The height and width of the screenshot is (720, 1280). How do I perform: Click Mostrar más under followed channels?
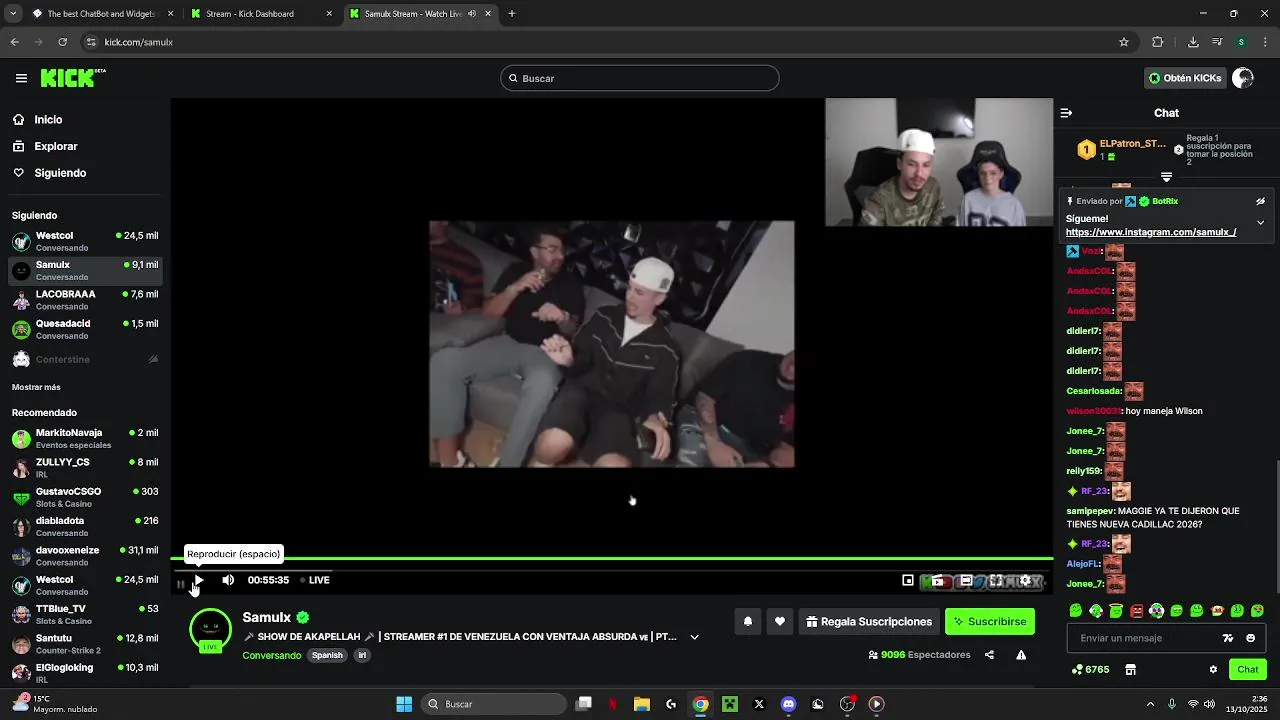pos(36,387)
